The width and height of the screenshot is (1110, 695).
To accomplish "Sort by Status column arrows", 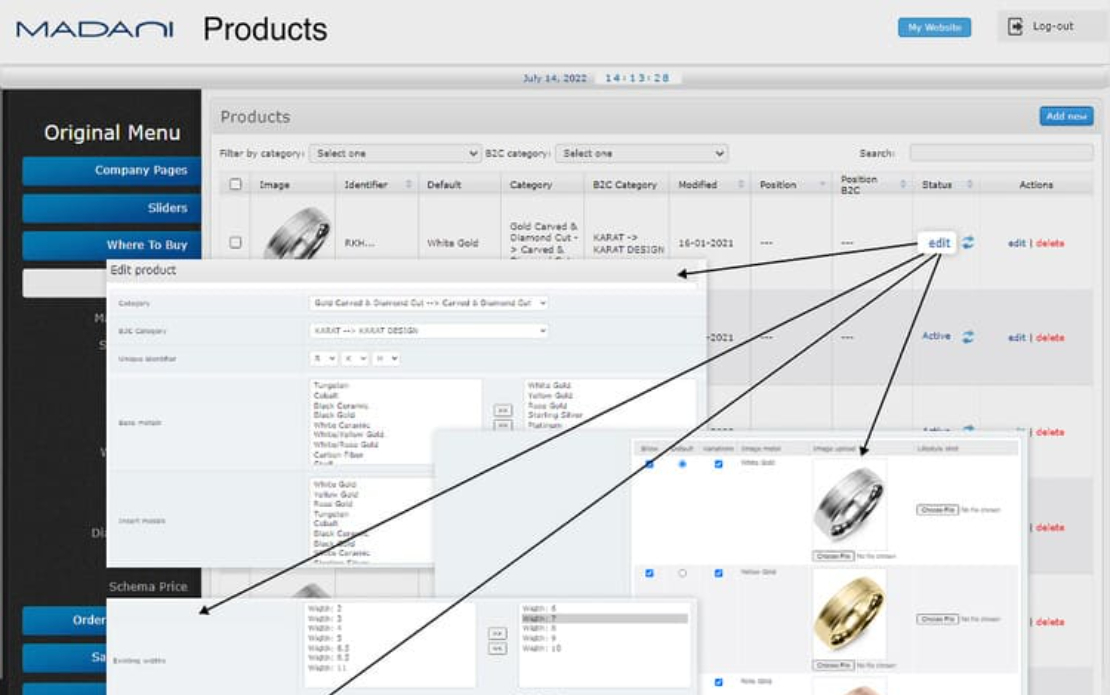I will click(x=969, y=184).
